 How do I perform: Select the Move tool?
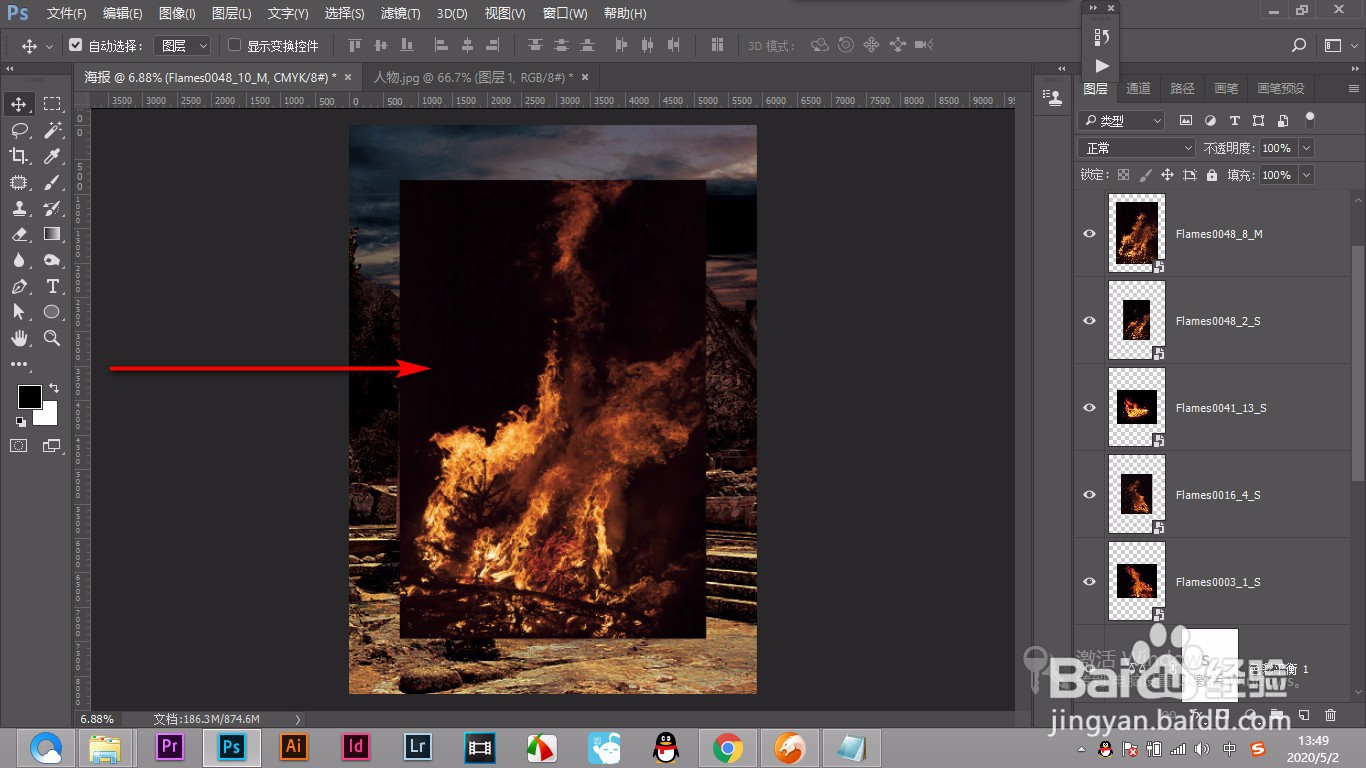pos(19,104)
